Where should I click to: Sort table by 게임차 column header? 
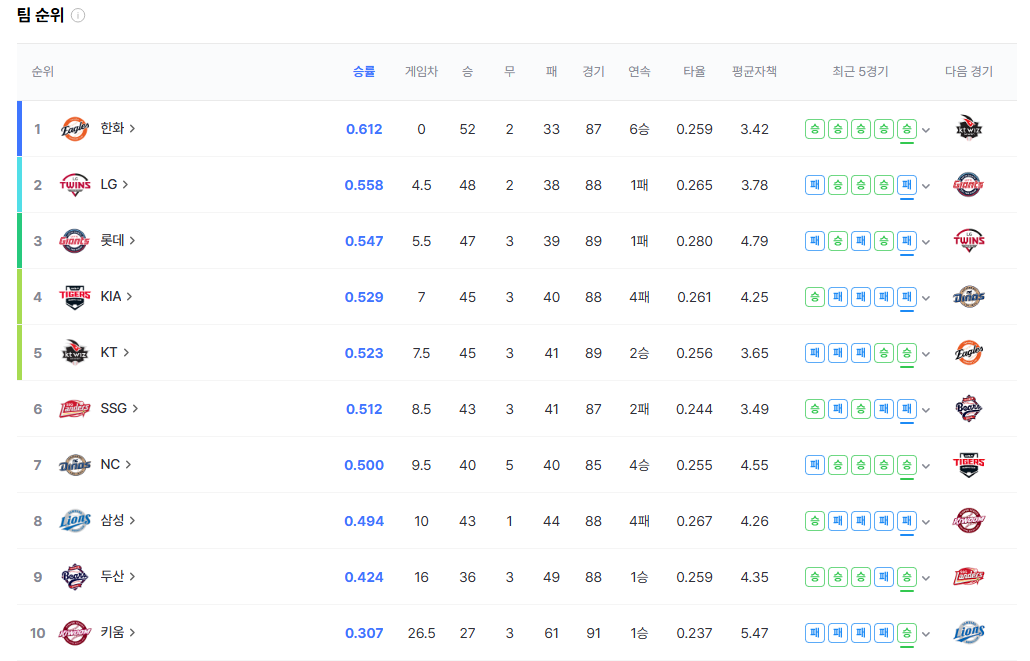pos(421,72)
